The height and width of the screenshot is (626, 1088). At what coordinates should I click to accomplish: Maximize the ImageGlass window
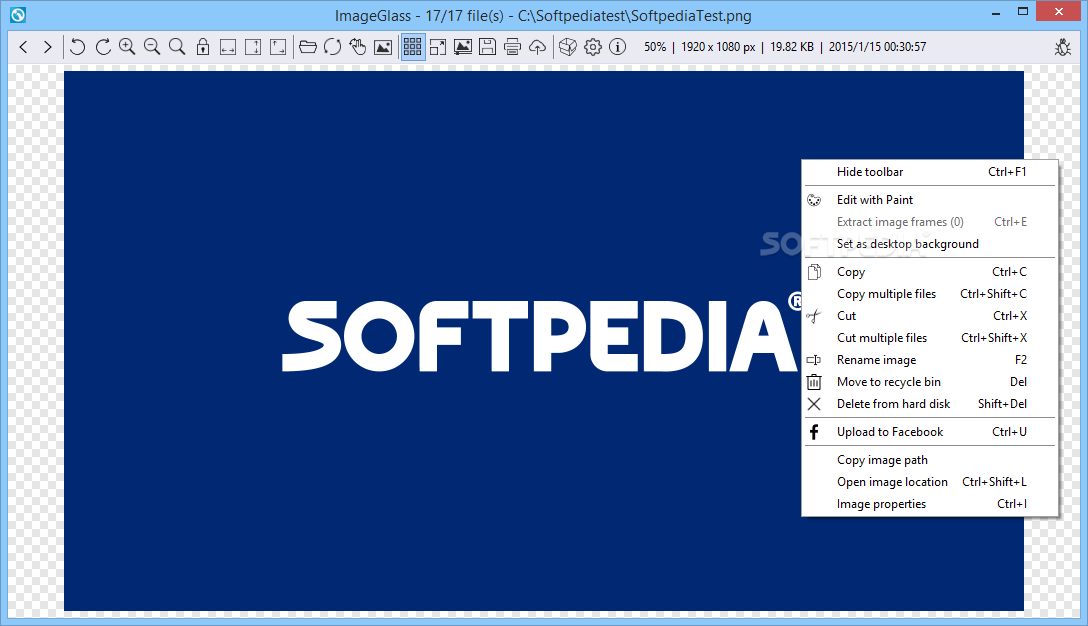(1023, 12)
